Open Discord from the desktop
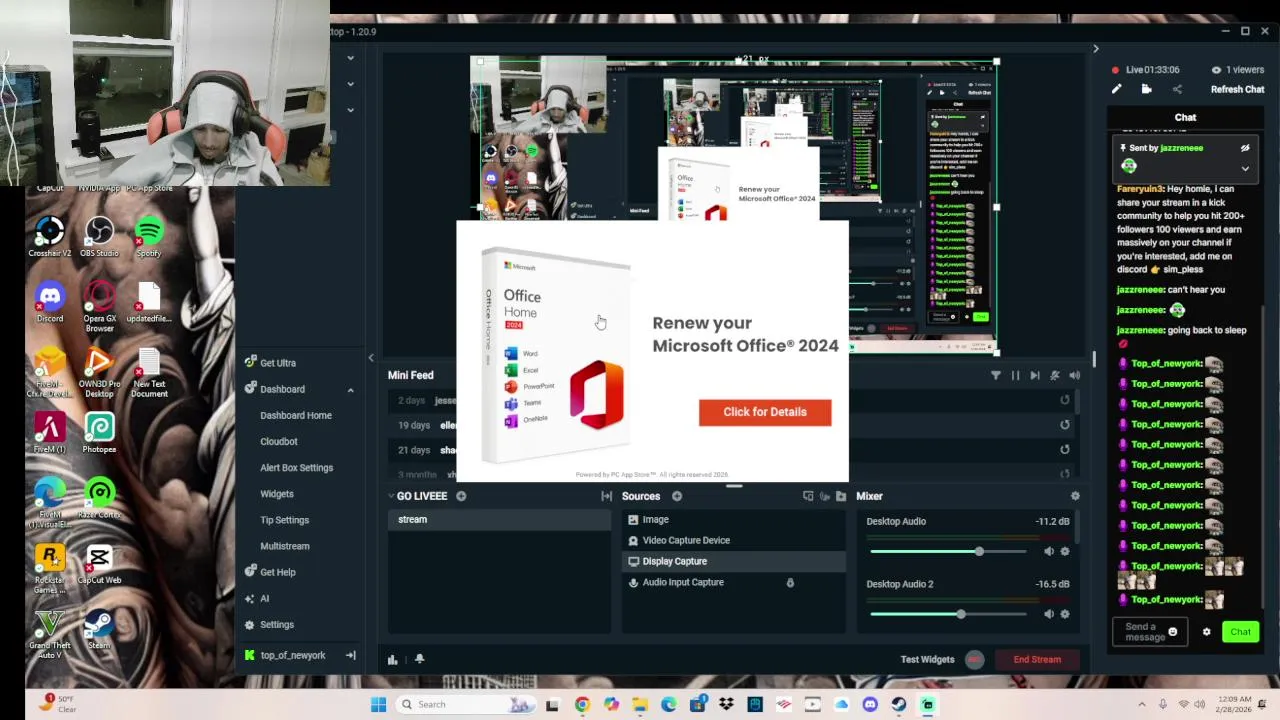The height and width of the screenshot is (720, 1280). (x=50, y=303)
